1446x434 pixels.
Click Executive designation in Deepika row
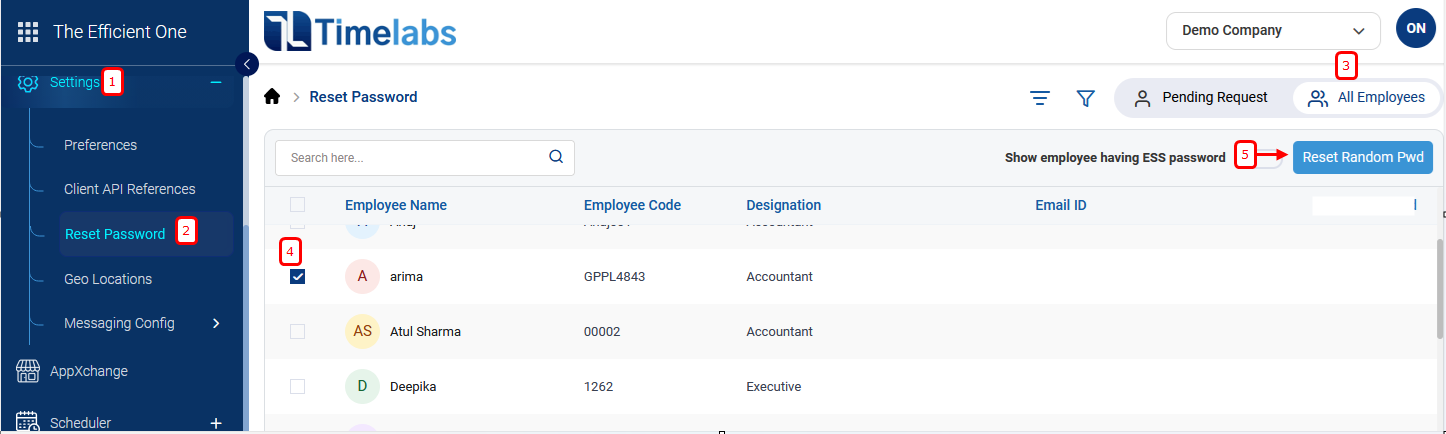[773, 387]
